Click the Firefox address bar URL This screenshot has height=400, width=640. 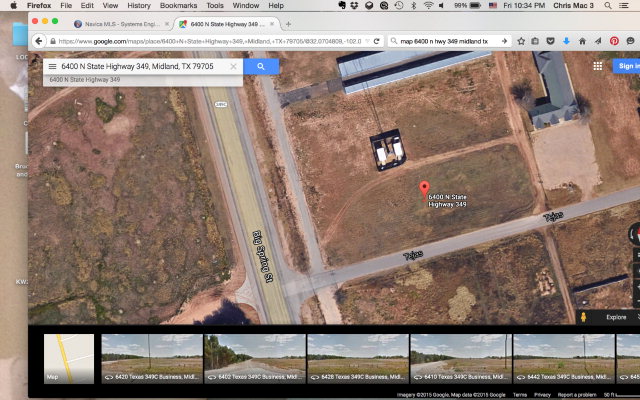(x=210, y=41)
